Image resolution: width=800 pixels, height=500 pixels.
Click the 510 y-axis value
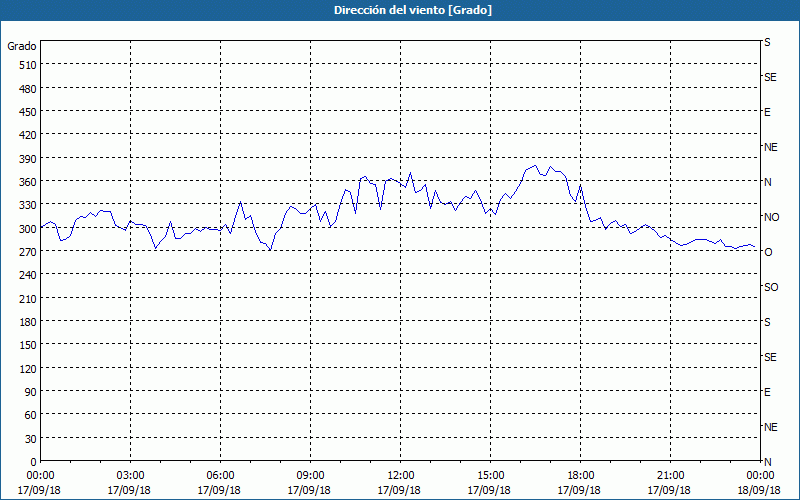tap(28, 65)
